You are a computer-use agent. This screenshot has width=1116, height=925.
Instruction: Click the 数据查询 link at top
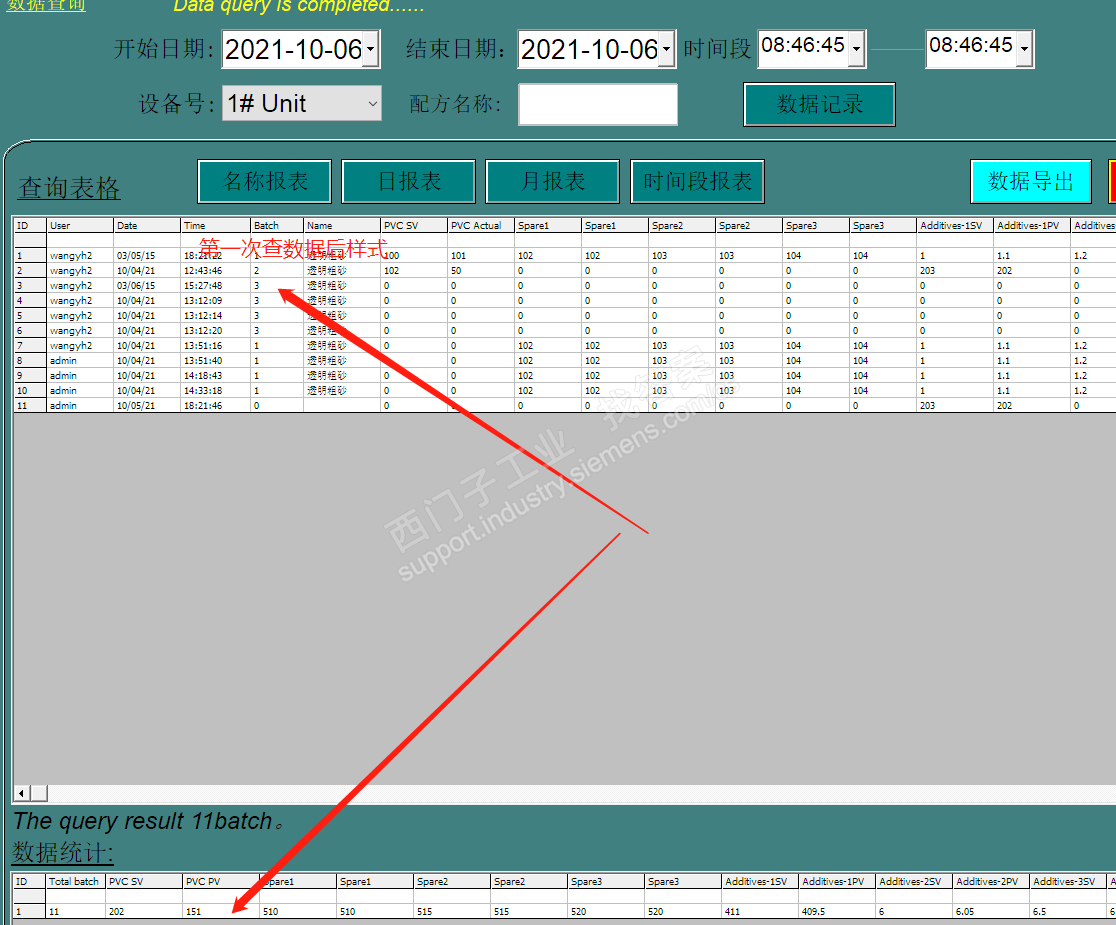pos(46,6)
